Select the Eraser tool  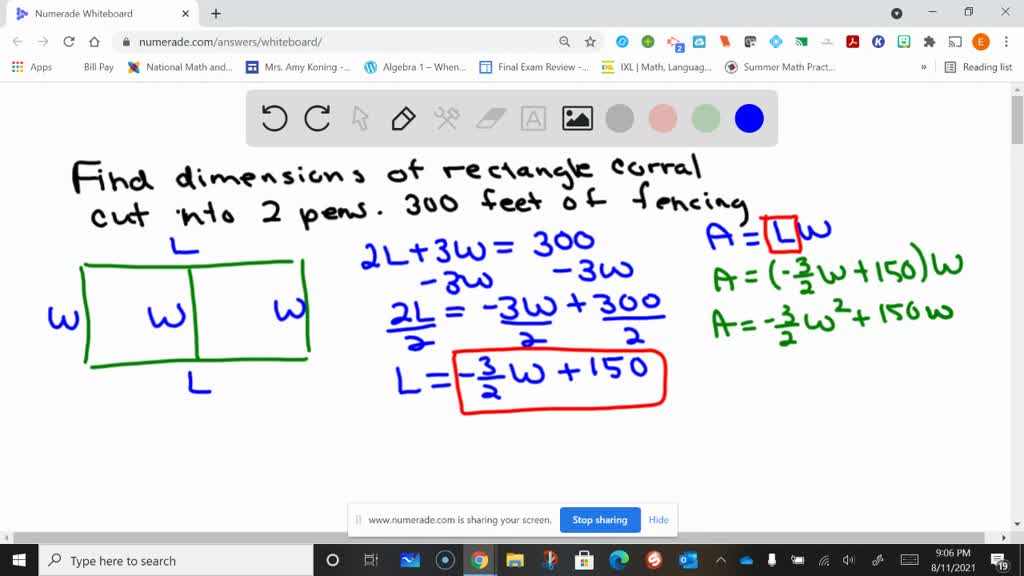pyautogui.click(x=490, y=118)
